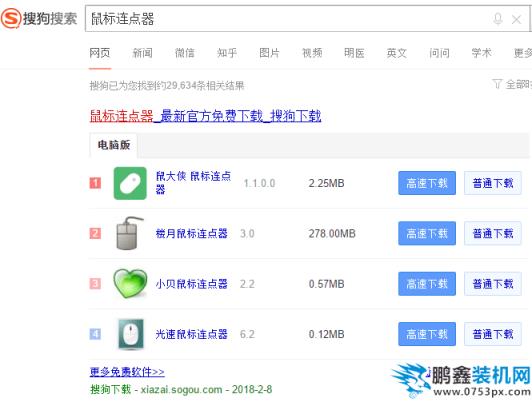
Task: Click the 光速鼠标连点器 app icon
Action: [x=131, y=334]
